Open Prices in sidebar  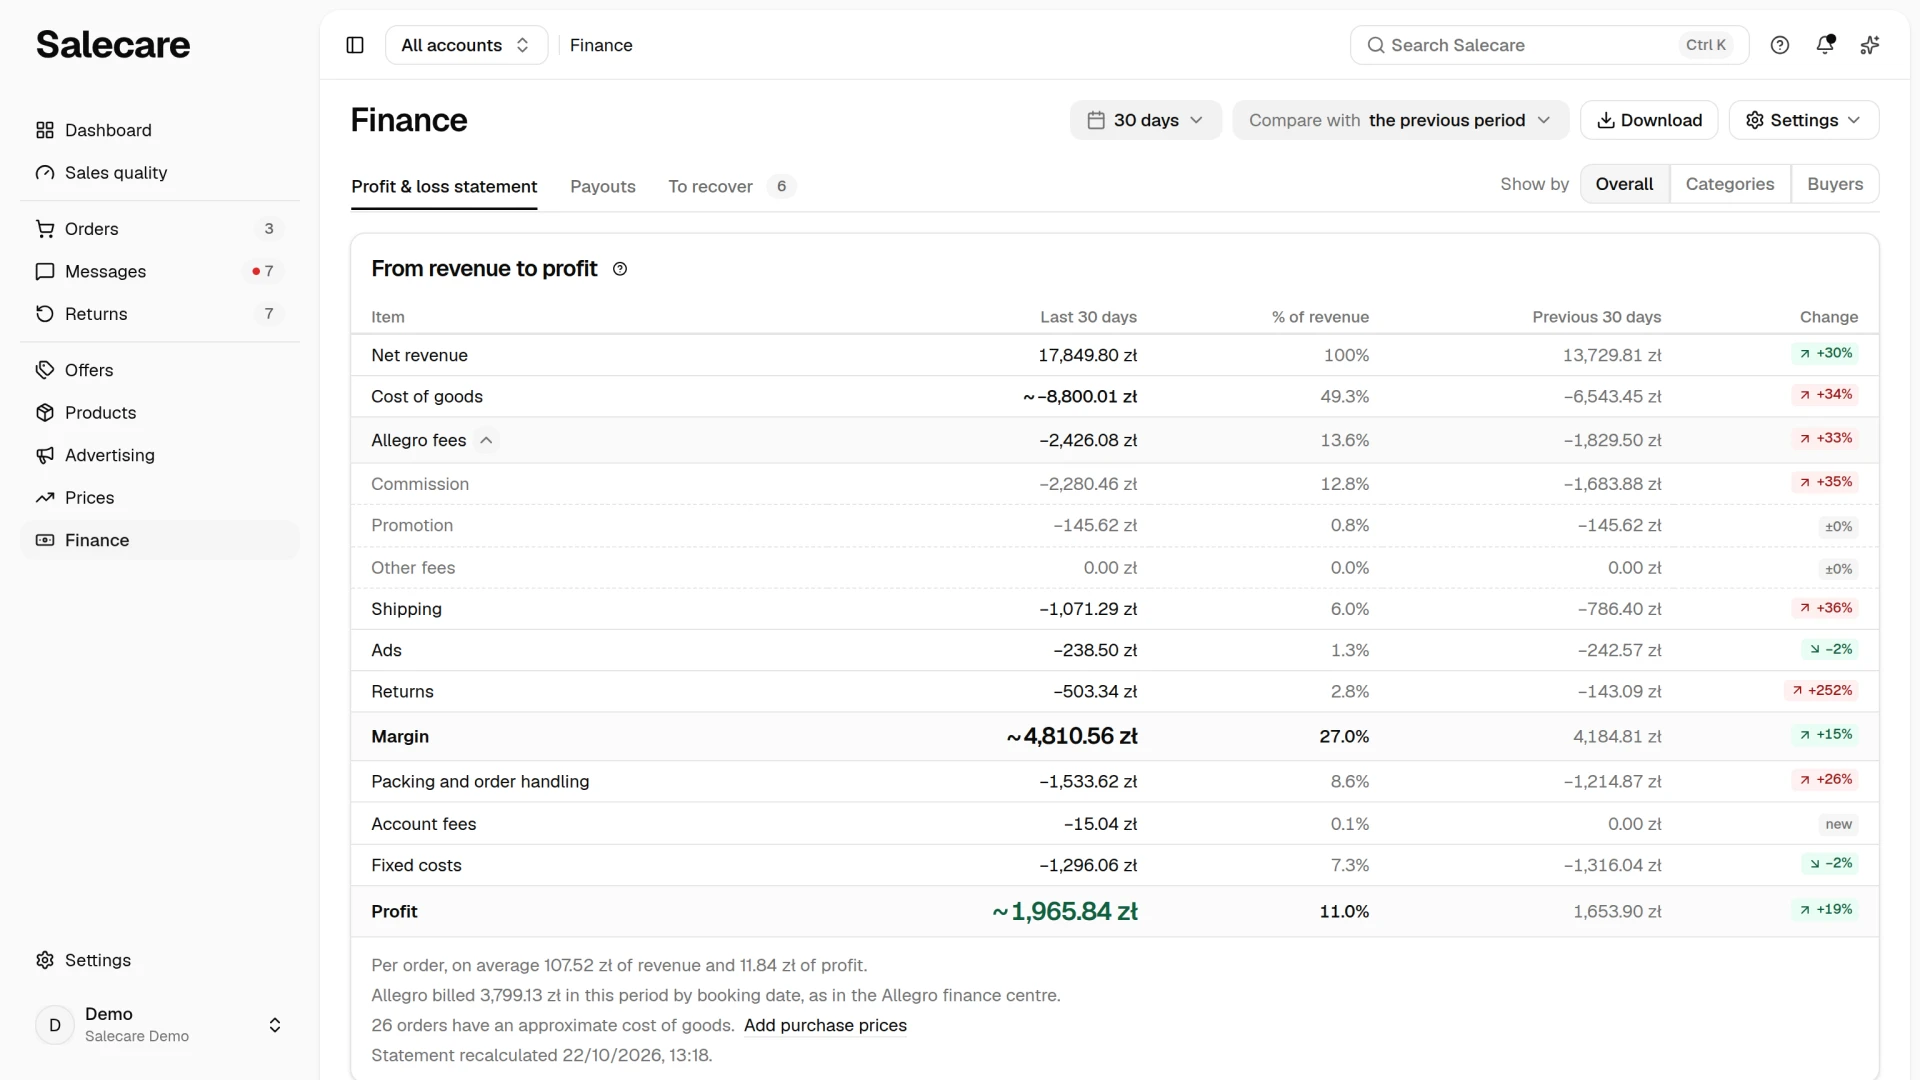click(x=160, y=498)
